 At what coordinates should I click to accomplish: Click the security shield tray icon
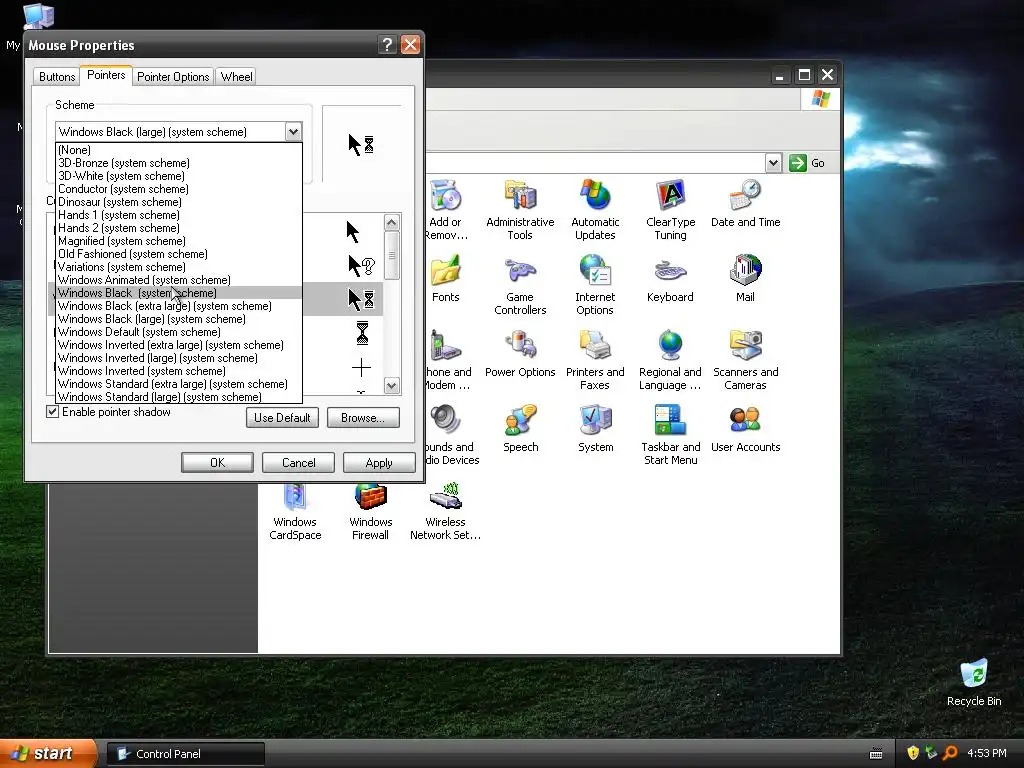click(913, 753)
